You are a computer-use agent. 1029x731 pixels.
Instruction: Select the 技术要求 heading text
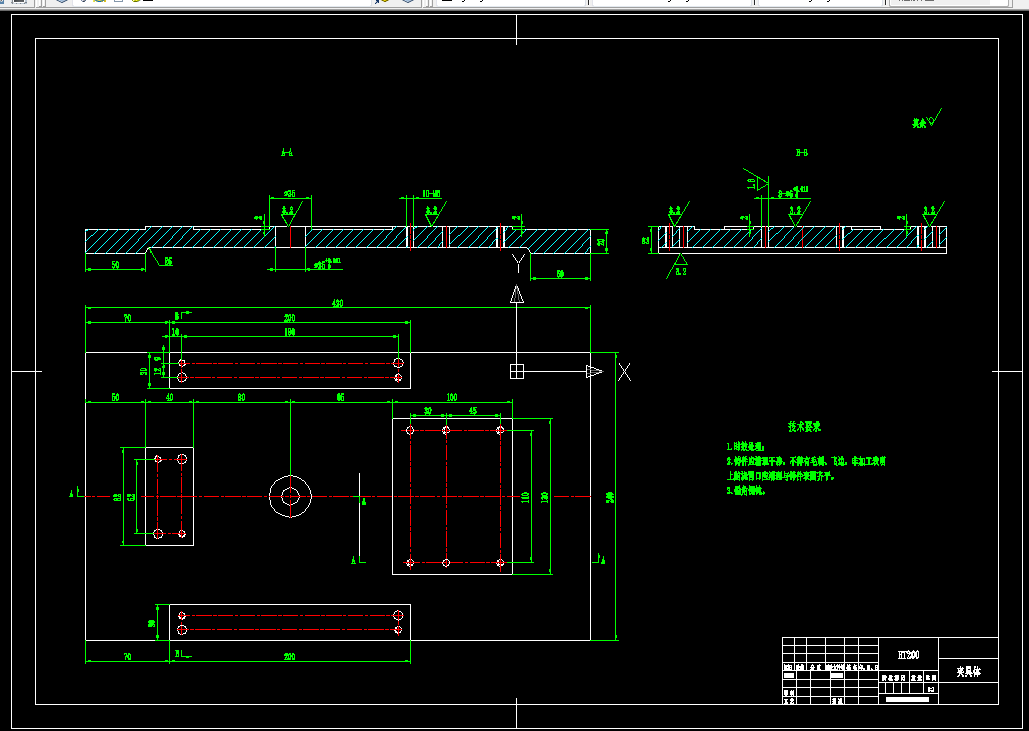coord(804,427)
